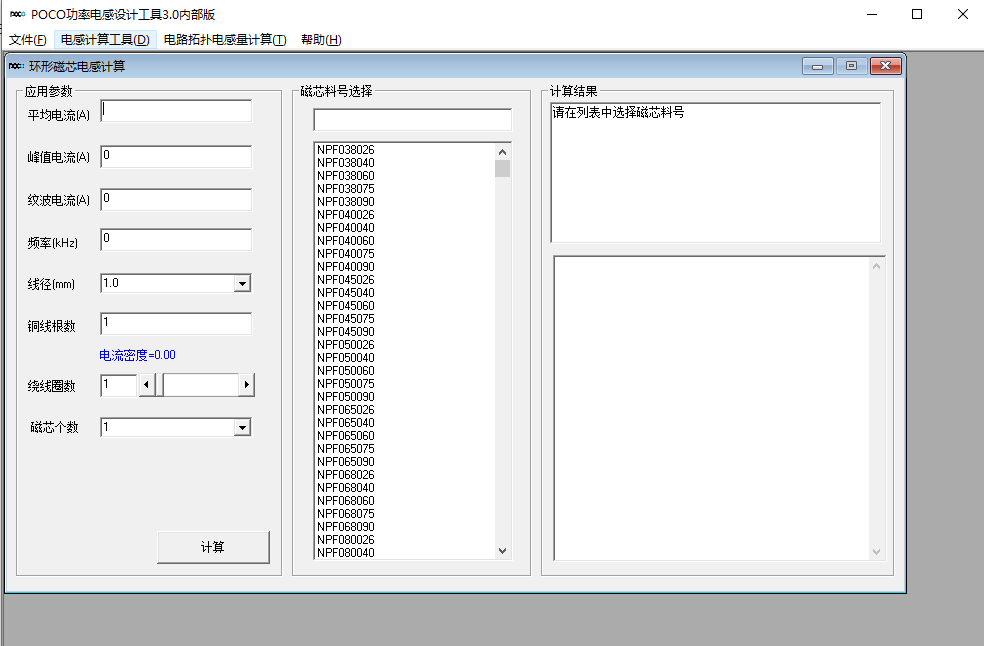The height and width of the screenshot is (646, 984).
Task: Select NPF045026 in core list
Action: coord(405,279)
